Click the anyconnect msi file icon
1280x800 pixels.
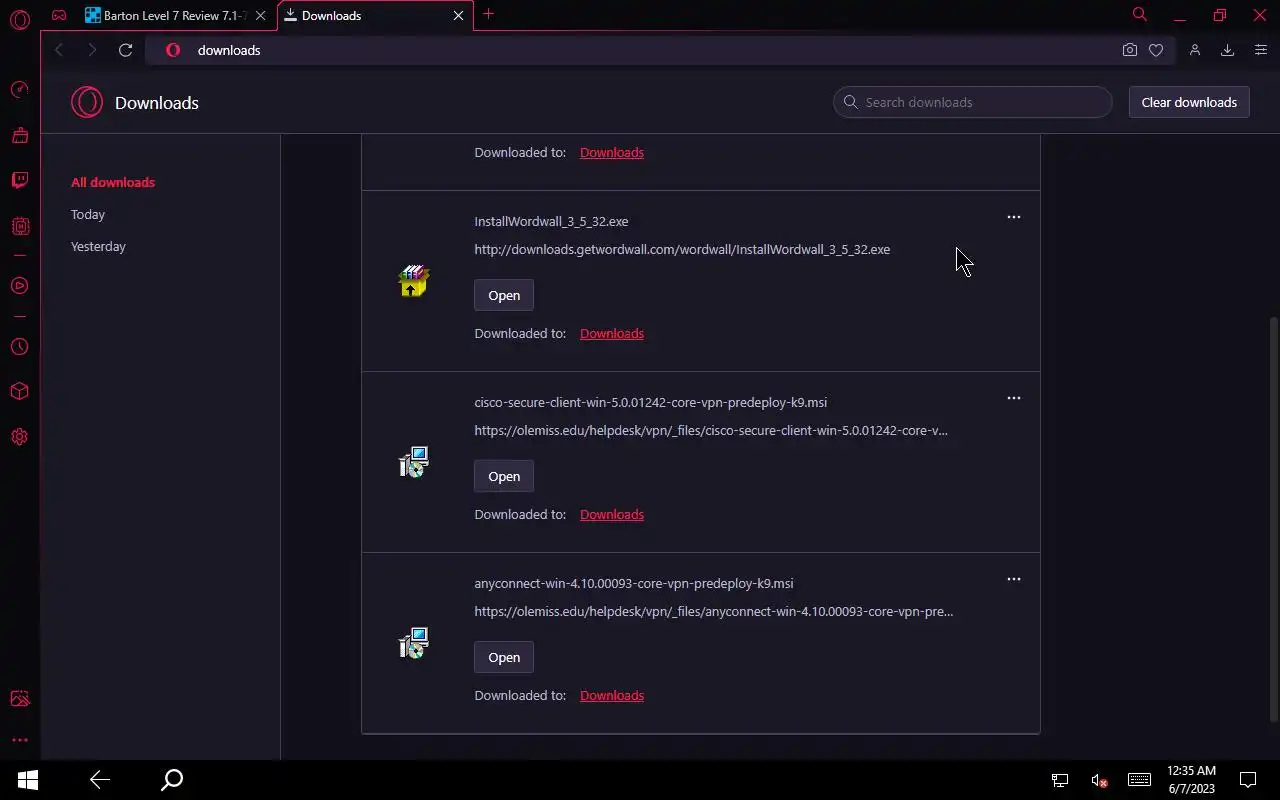(414, 643)
